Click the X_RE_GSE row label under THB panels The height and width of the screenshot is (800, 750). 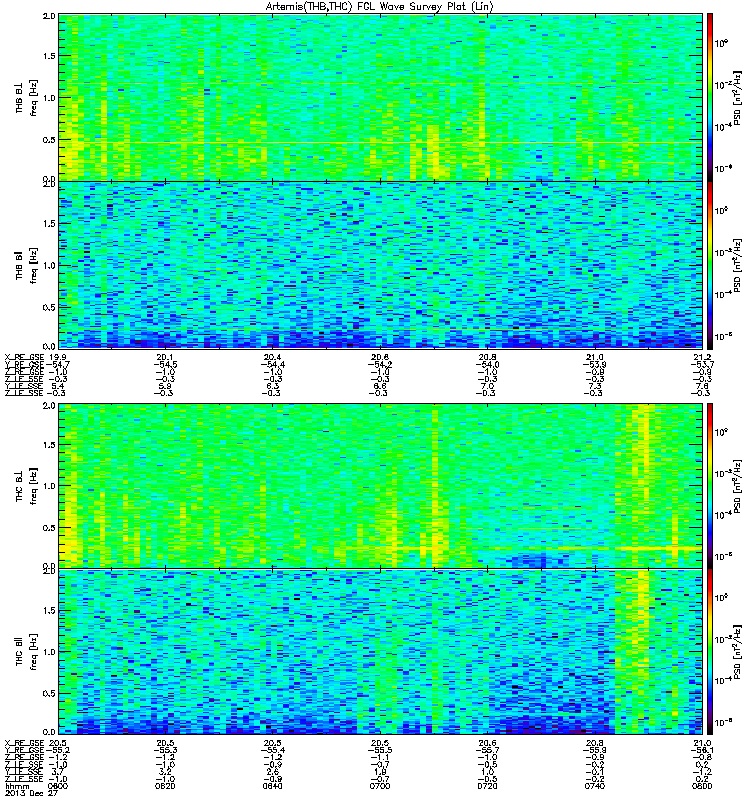24,357
